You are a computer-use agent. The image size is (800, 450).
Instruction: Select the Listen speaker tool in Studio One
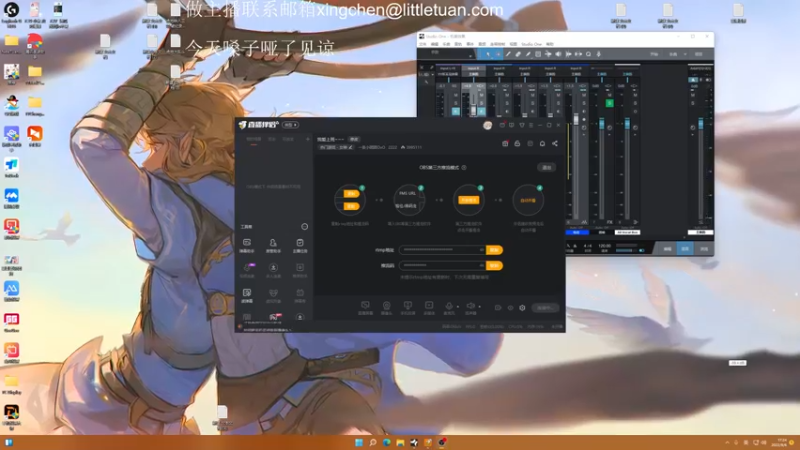point(558,54)
